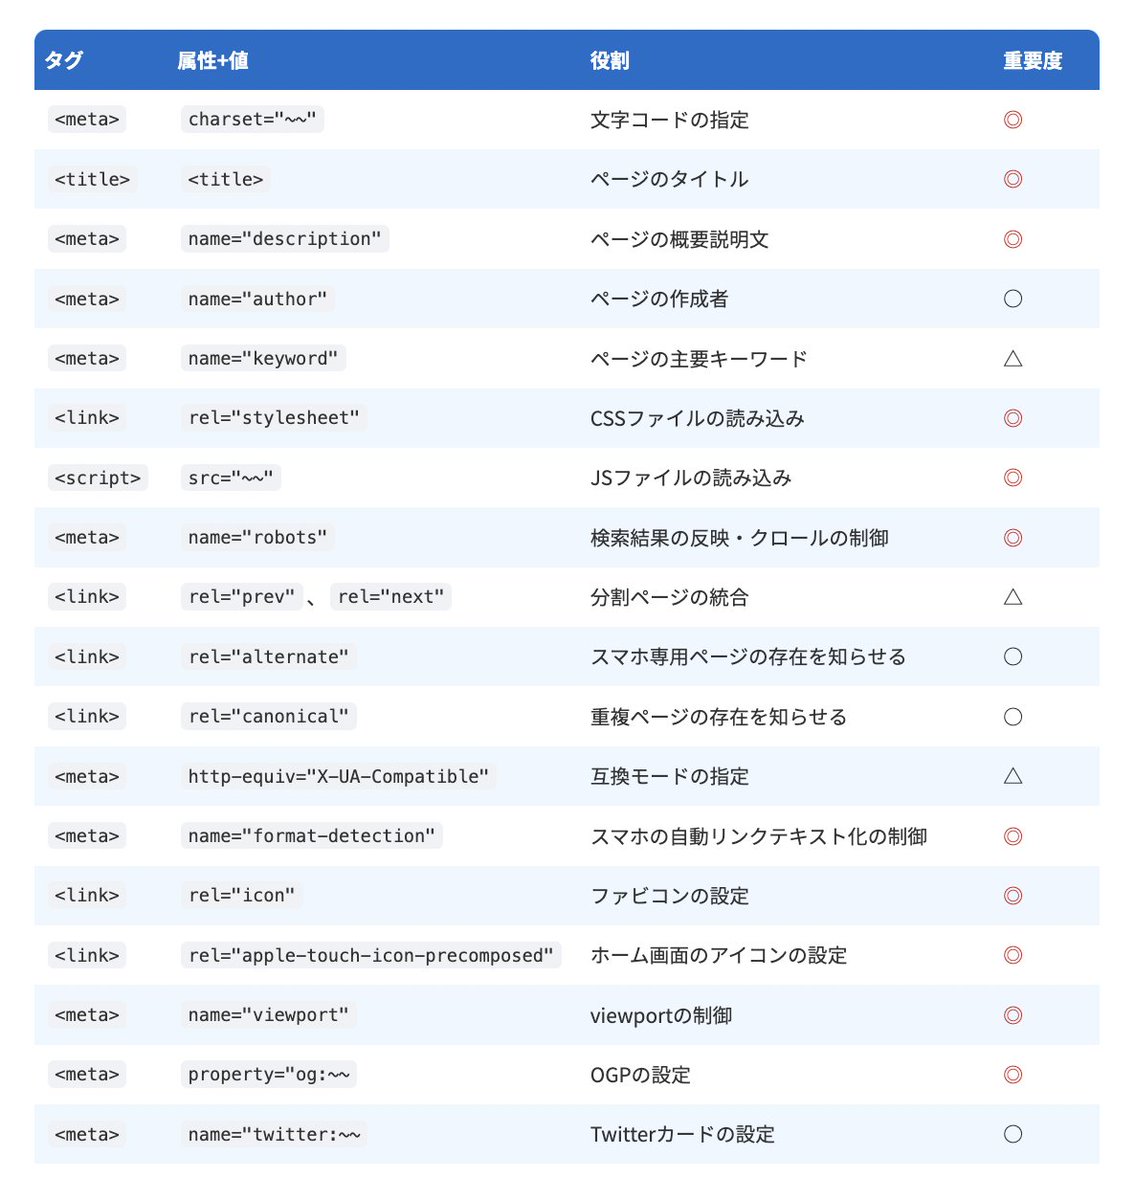Click the タグ column header

click(63, 61)
